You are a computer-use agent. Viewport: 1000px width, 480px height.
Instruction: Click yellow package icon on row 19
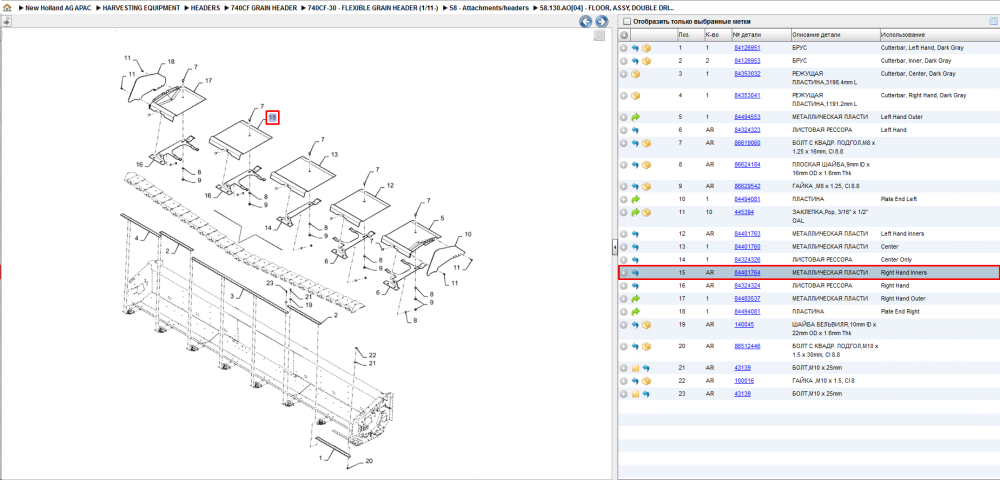point(646,324)
